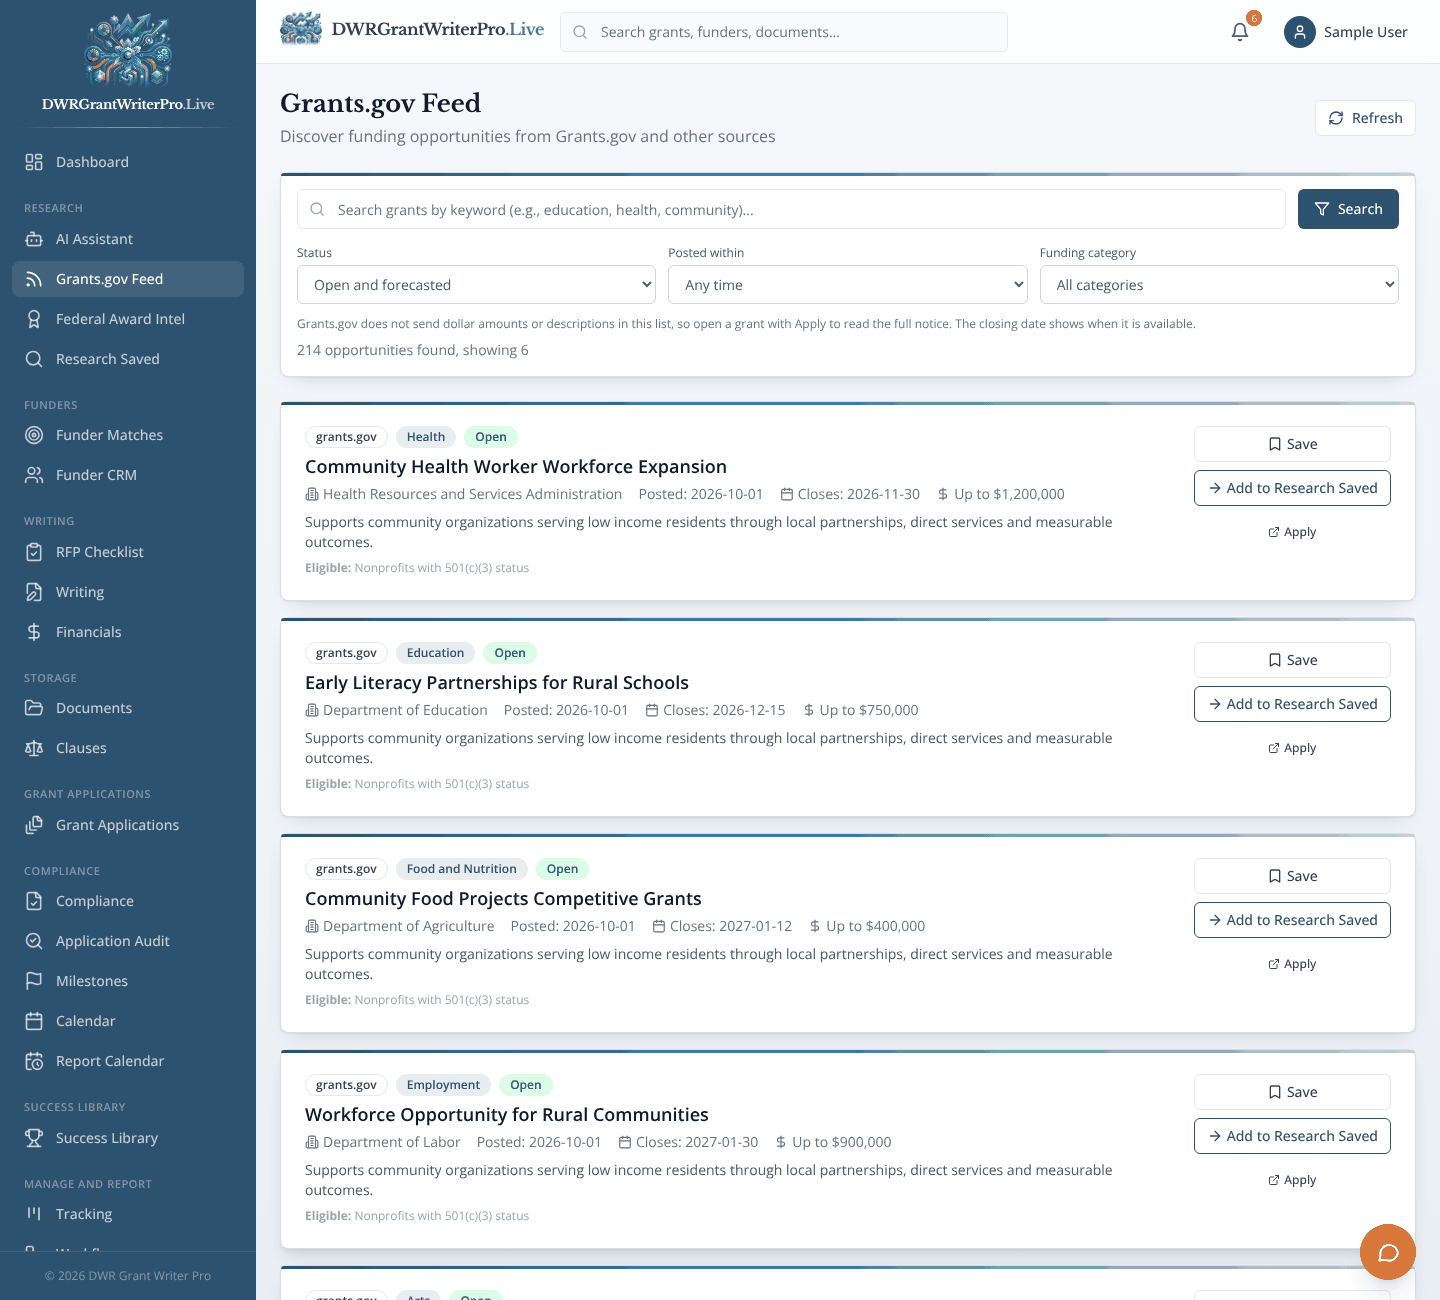Save the Community Health Worker Workforce Expansion grant
Screen dimensions: 1440x1300
click(1292, 444)
